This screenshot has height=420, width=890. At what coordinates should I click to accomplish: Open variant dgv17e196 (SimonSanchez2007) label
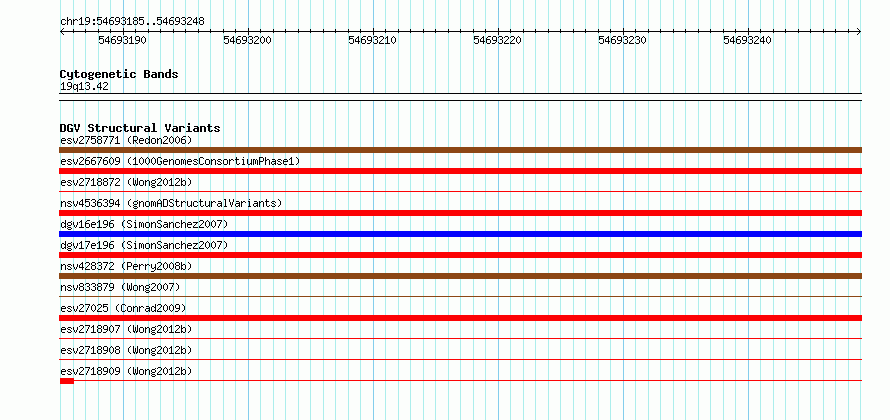[144, 245]
